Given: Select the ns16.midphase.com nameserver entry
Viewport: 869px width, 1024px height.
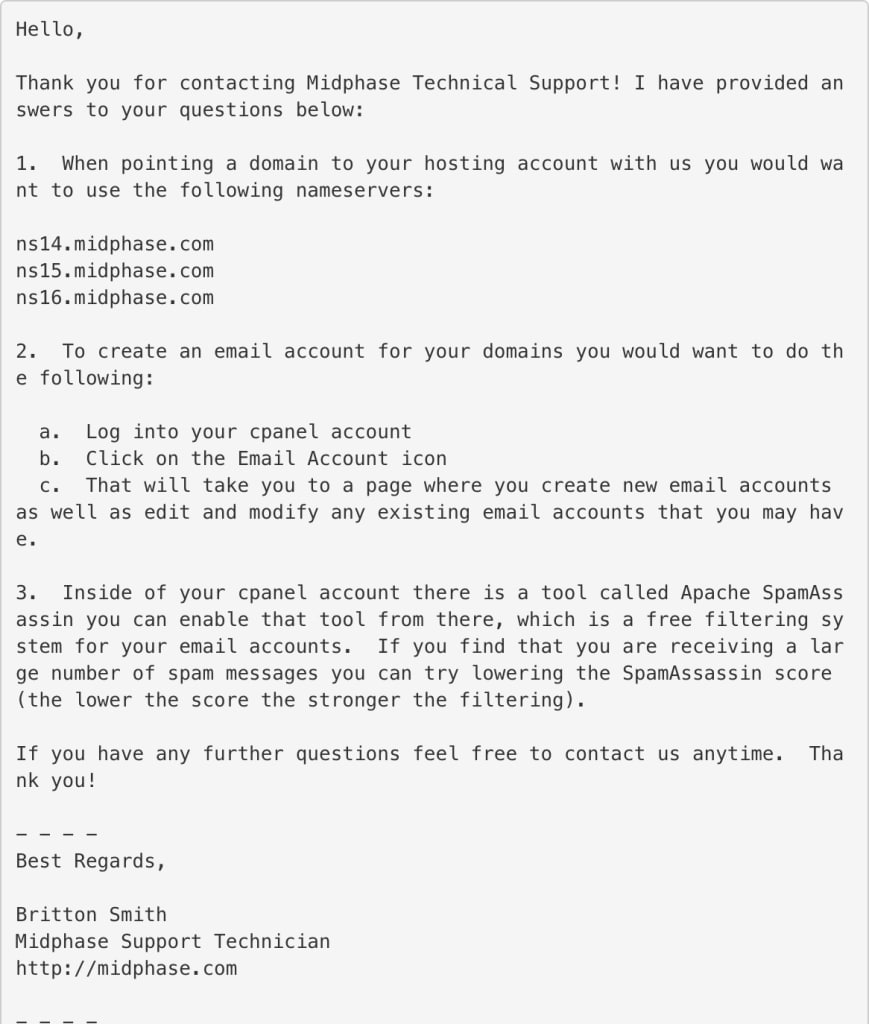Looking at the screenshot, I should (x=114, y=298).
